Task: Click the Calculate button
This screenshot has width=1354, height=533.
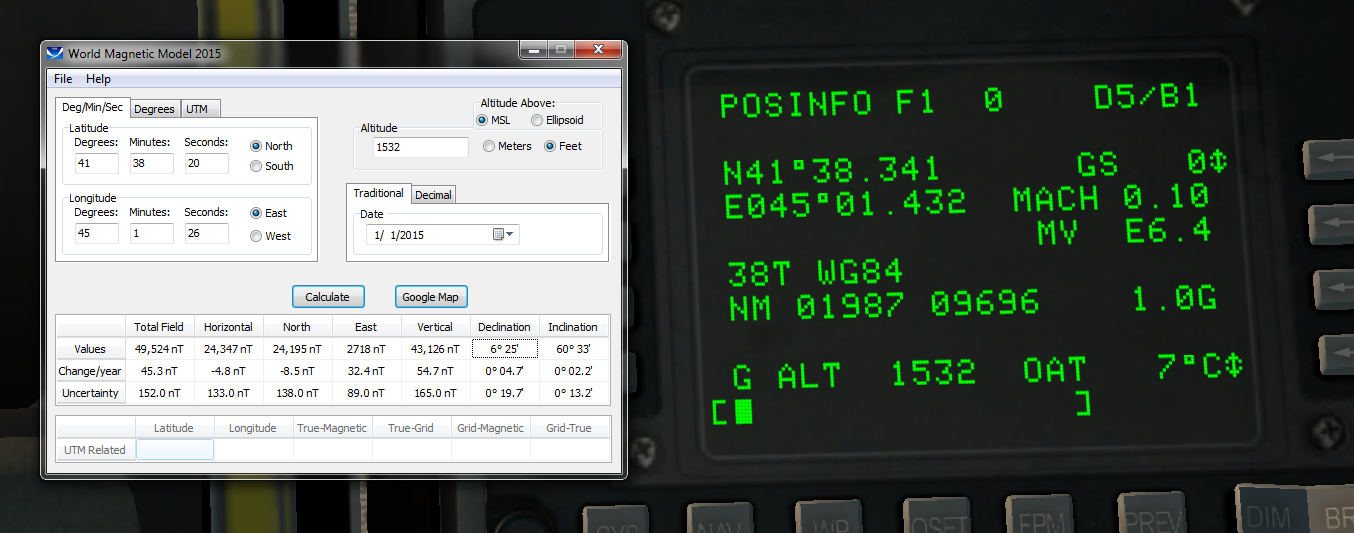Action: pyautogui.click(x=328, y=297)
